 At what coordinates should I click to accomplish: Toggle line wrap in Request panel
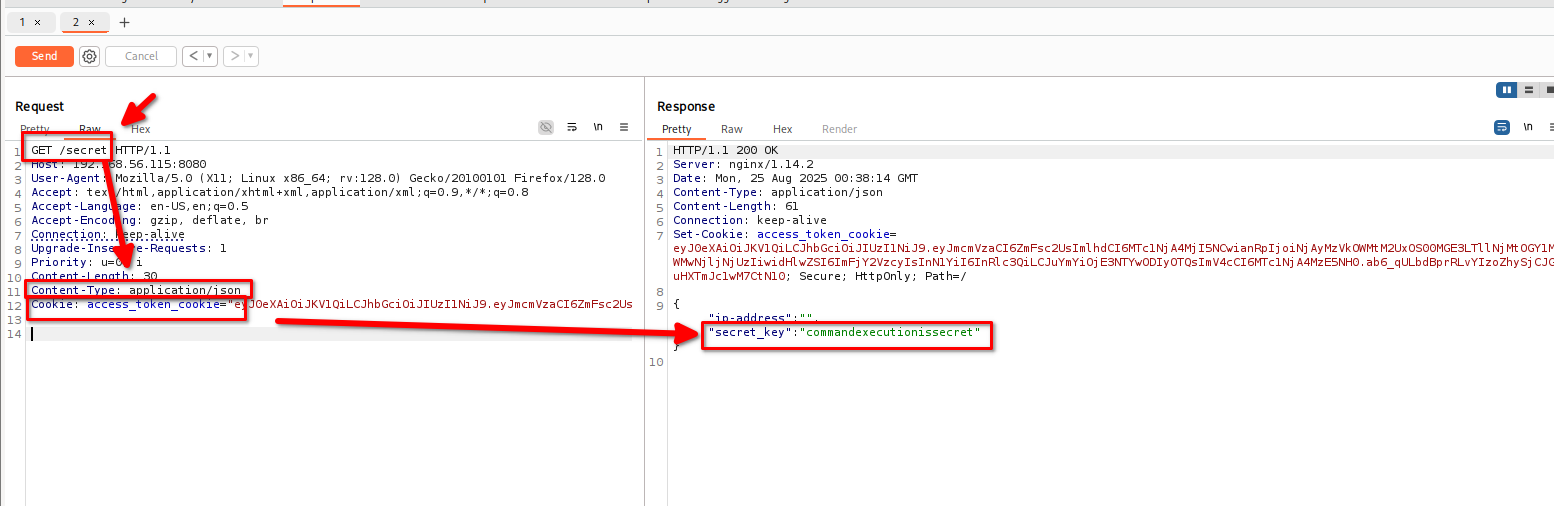click(x=572, y=127)
